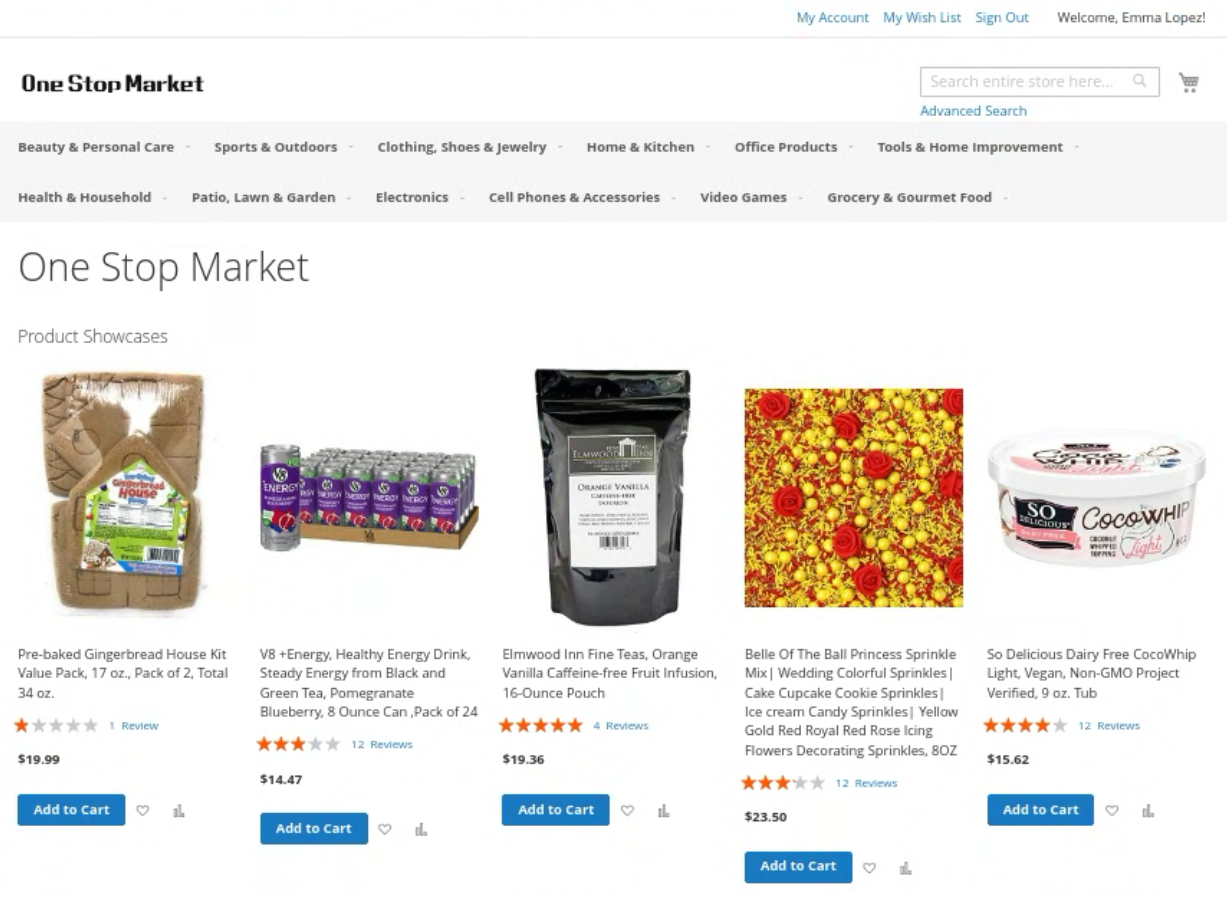Add V8 +Energy drink to cart
1227x897 pixels.
tap(313, 828)
